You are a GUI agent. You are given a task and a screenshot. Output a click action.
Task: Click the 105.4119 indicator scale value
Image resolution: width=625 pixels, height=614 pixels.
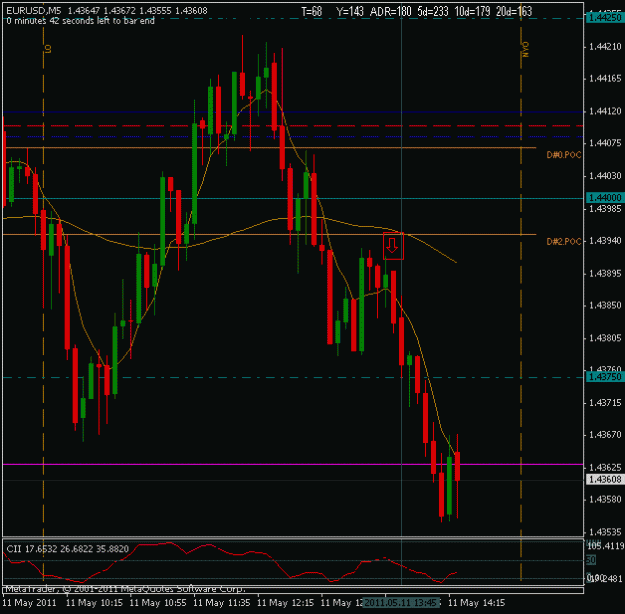point(605,546)
